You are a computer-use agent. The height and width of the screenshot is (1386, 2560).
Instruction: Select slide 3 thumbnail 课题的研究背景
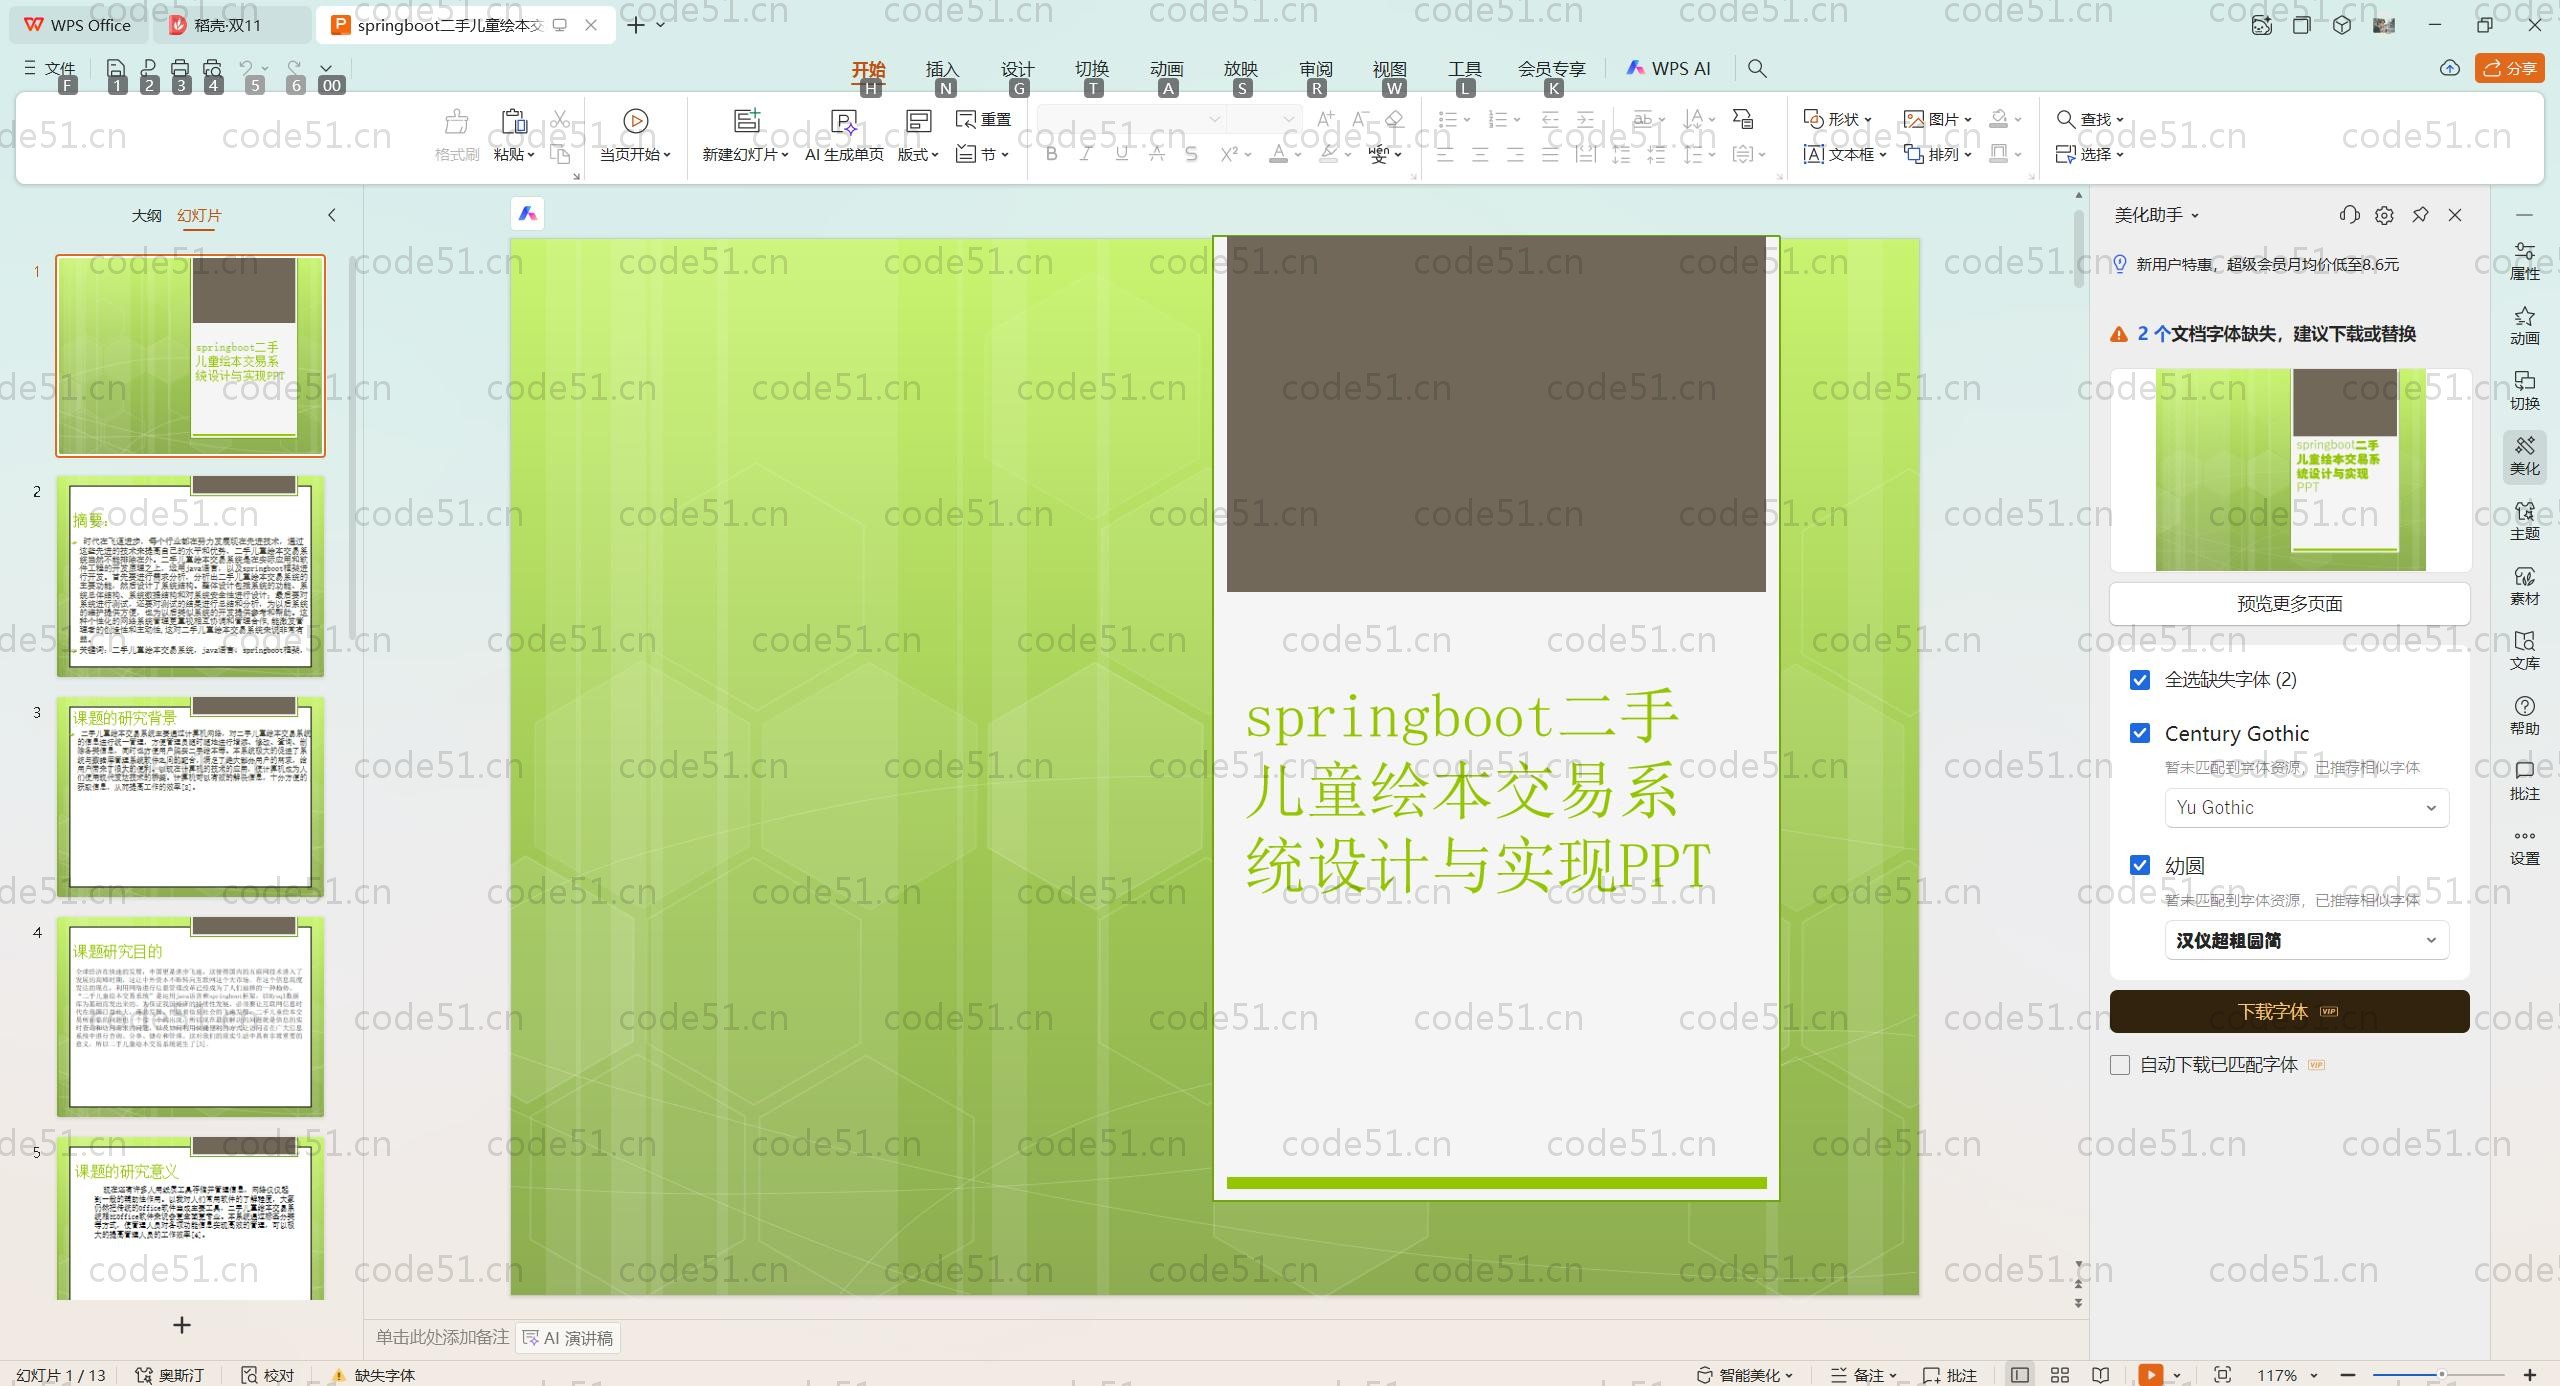190,796
